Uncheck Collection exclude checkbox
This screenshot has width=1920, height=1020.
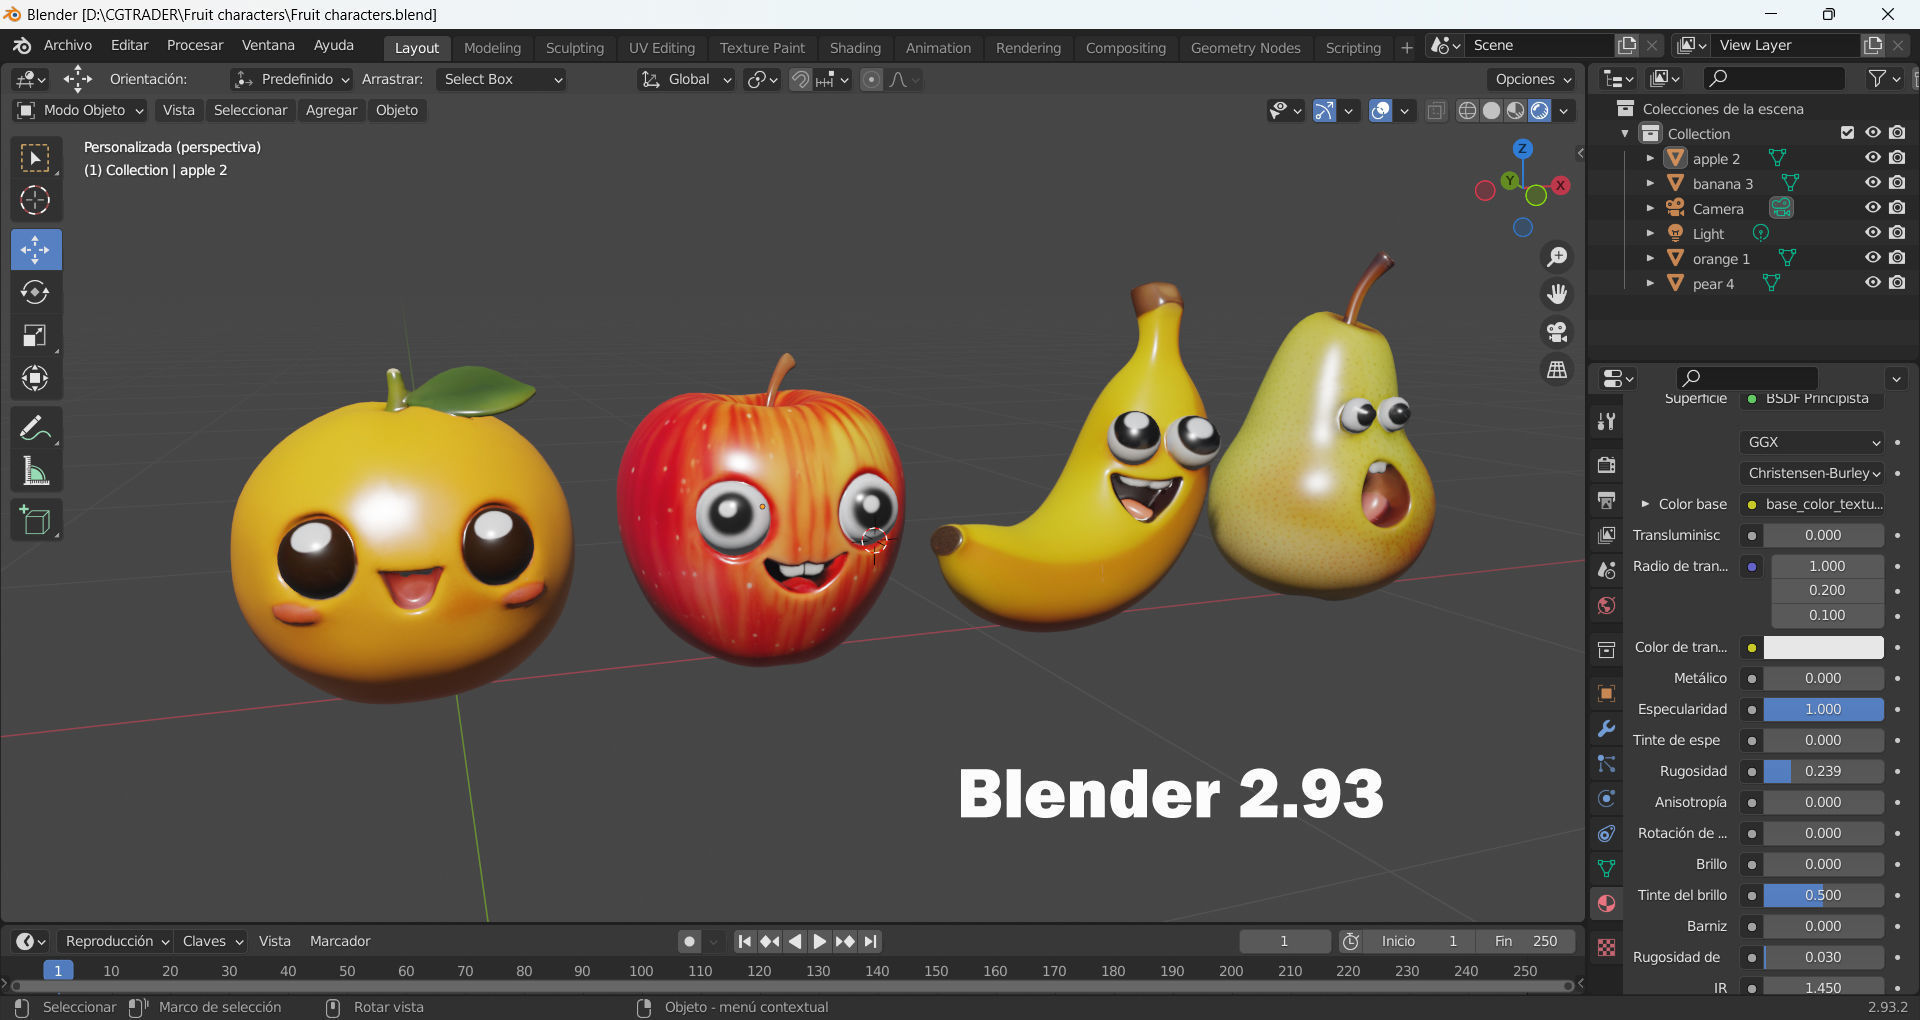[x=1847, y=133]
